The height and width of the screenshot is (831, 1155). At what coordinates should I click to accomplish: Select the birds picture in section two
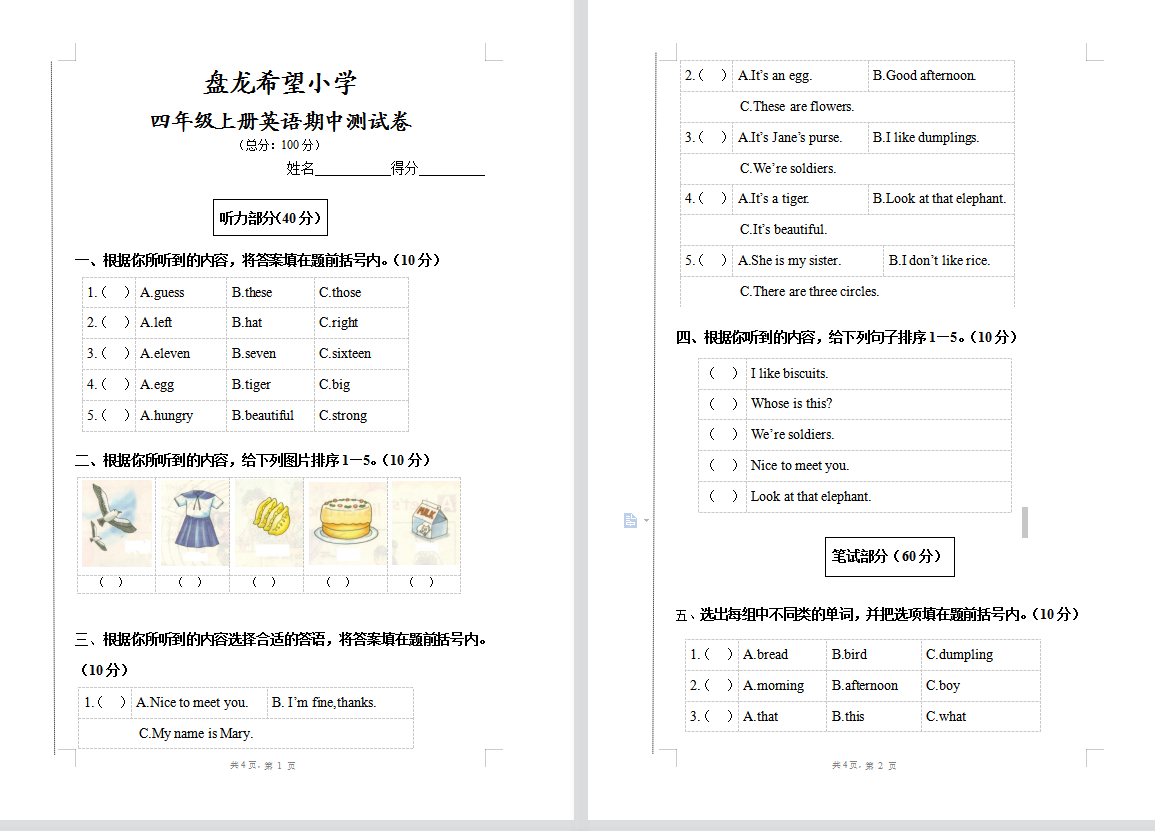pyautogui.click(x=116, y=523)
